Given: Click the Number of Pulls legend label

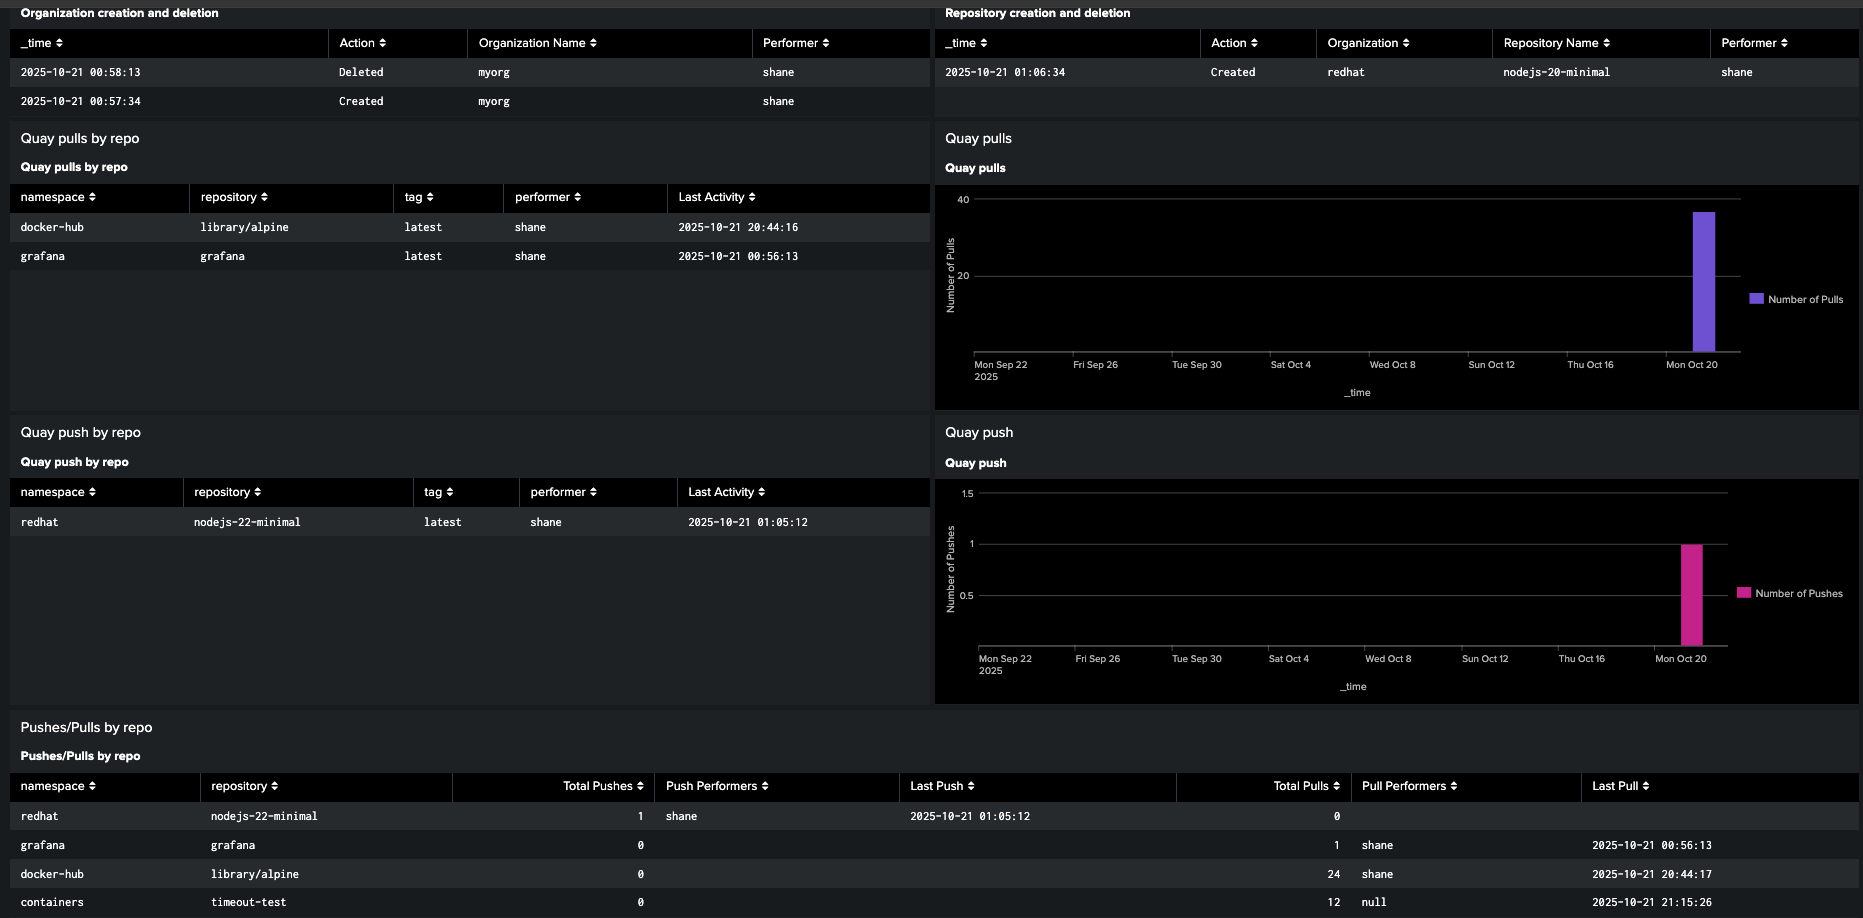Looking at the screenshot, I should (x=1805, y=299).
